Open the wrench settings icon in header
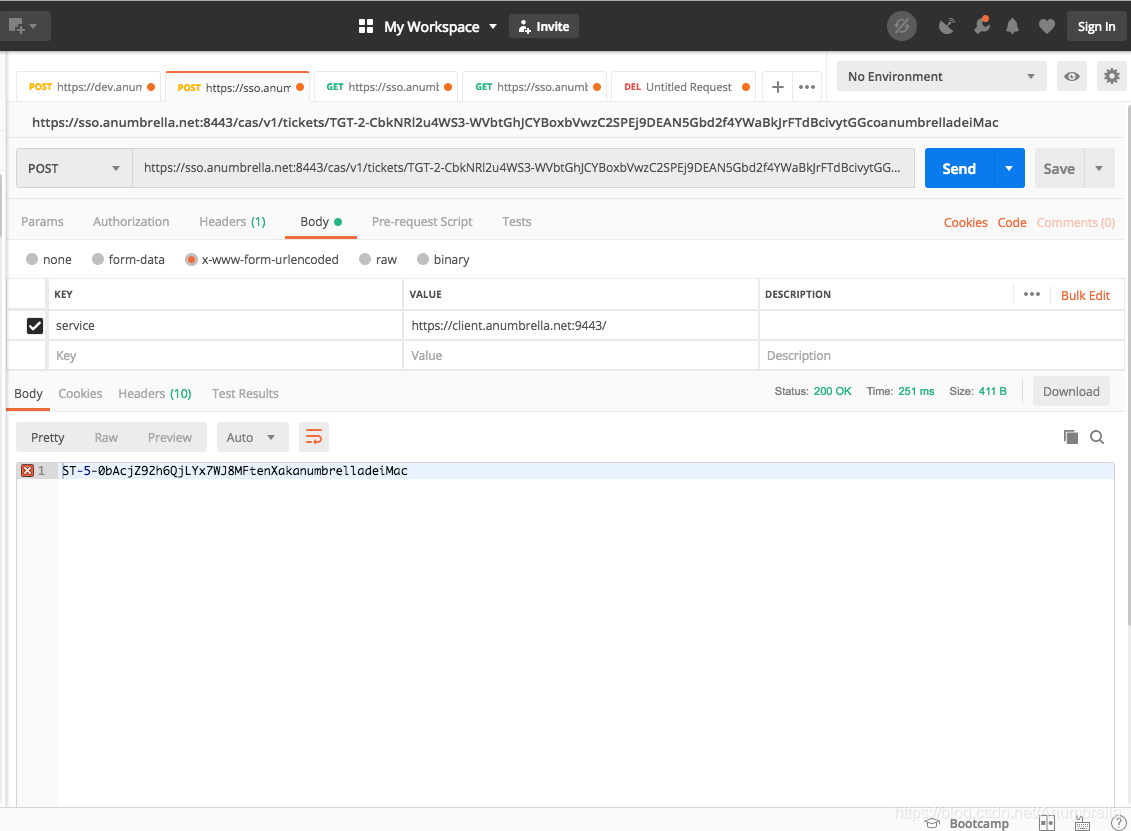The height and width of the screenshot is (831, 1131). [981, 26]
